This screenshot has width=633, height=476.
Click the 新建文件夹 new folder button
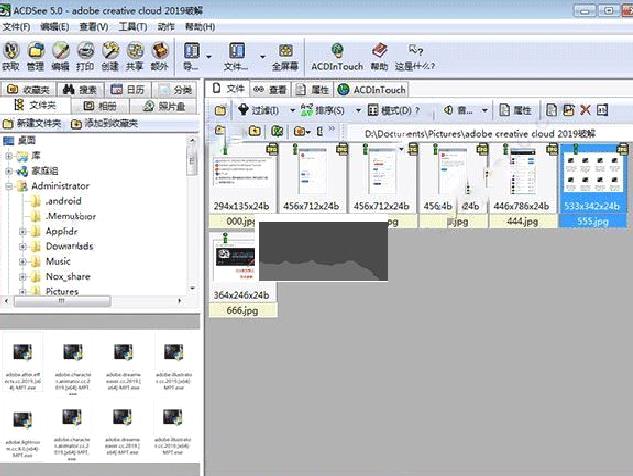tap(32, 123)
